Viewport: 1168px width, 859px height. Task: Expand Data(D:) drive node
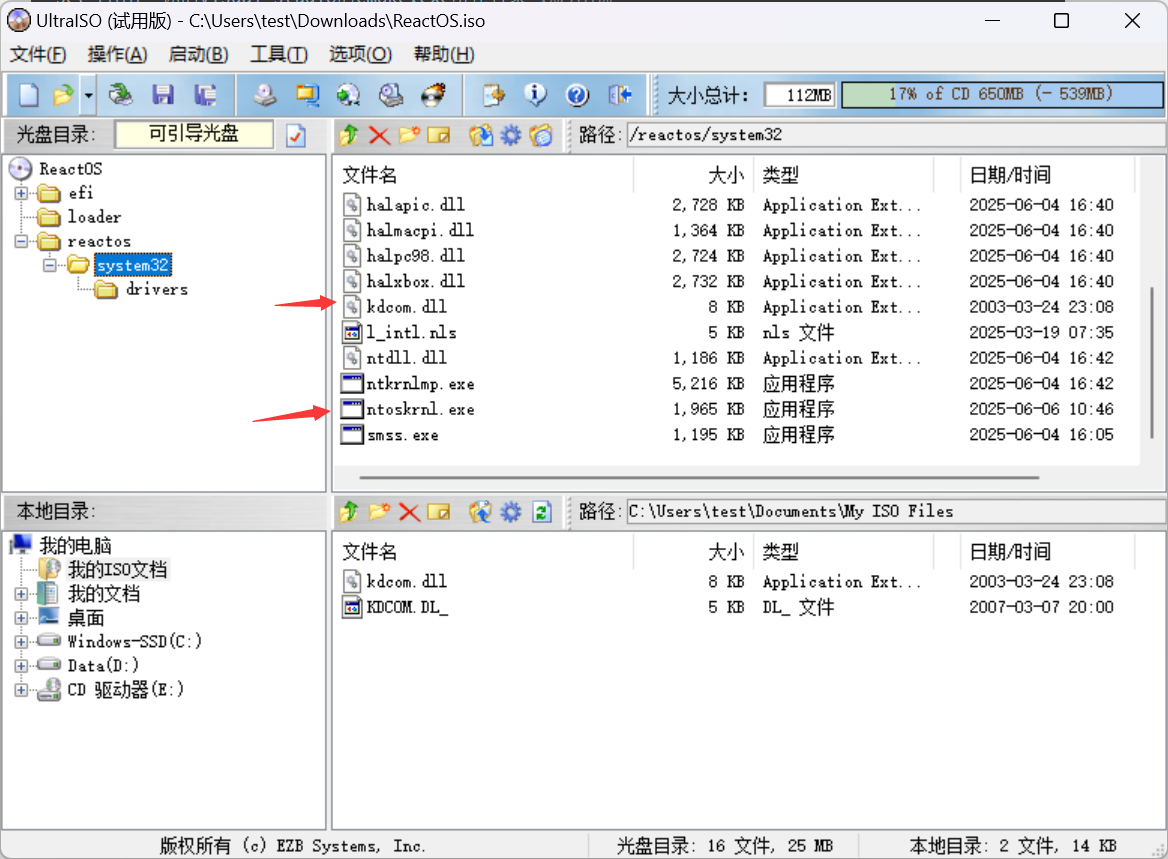point(21,665)
